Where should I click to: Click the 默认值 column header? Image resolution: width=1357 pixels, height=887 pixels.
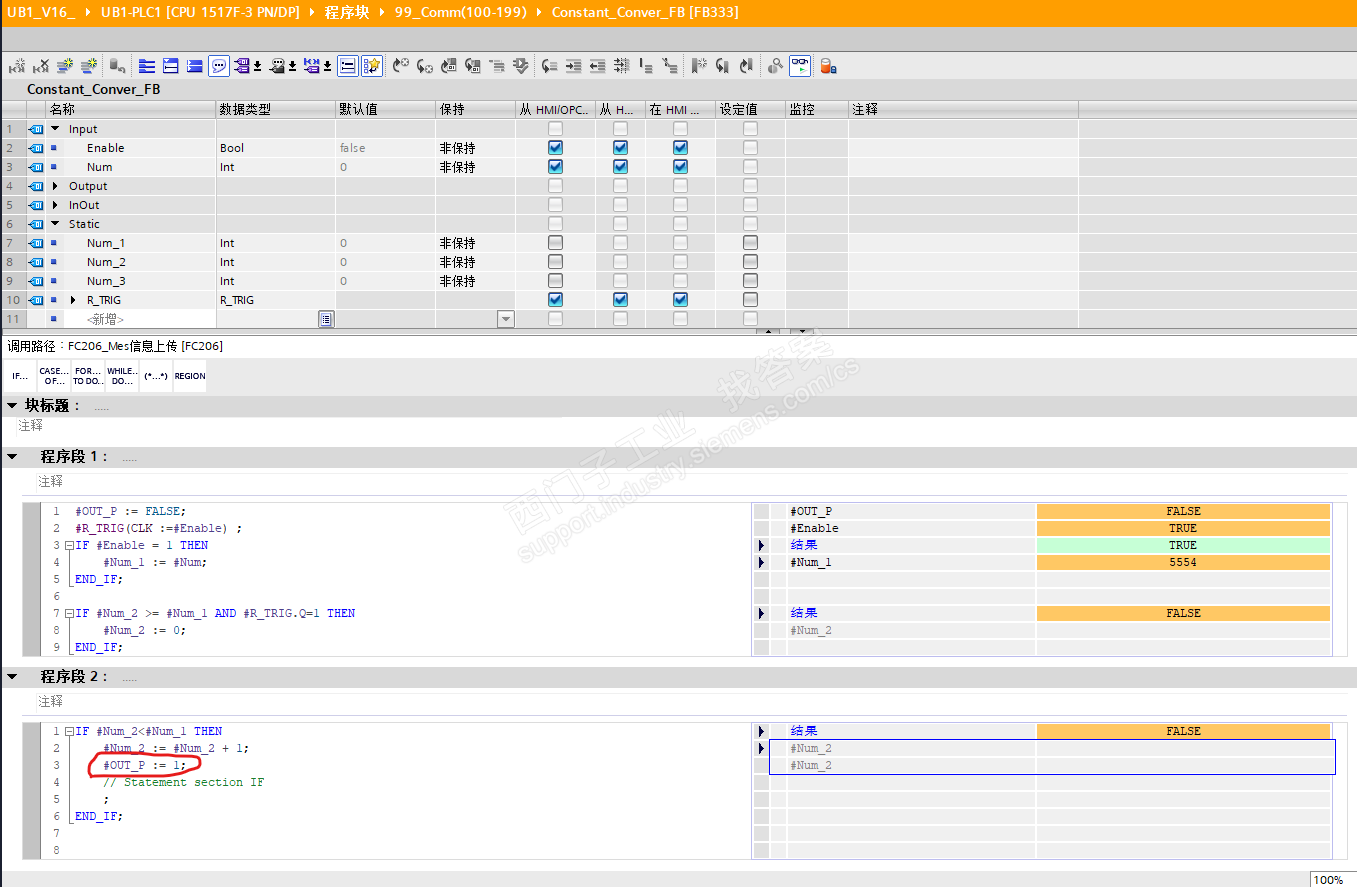pos(385,109)
